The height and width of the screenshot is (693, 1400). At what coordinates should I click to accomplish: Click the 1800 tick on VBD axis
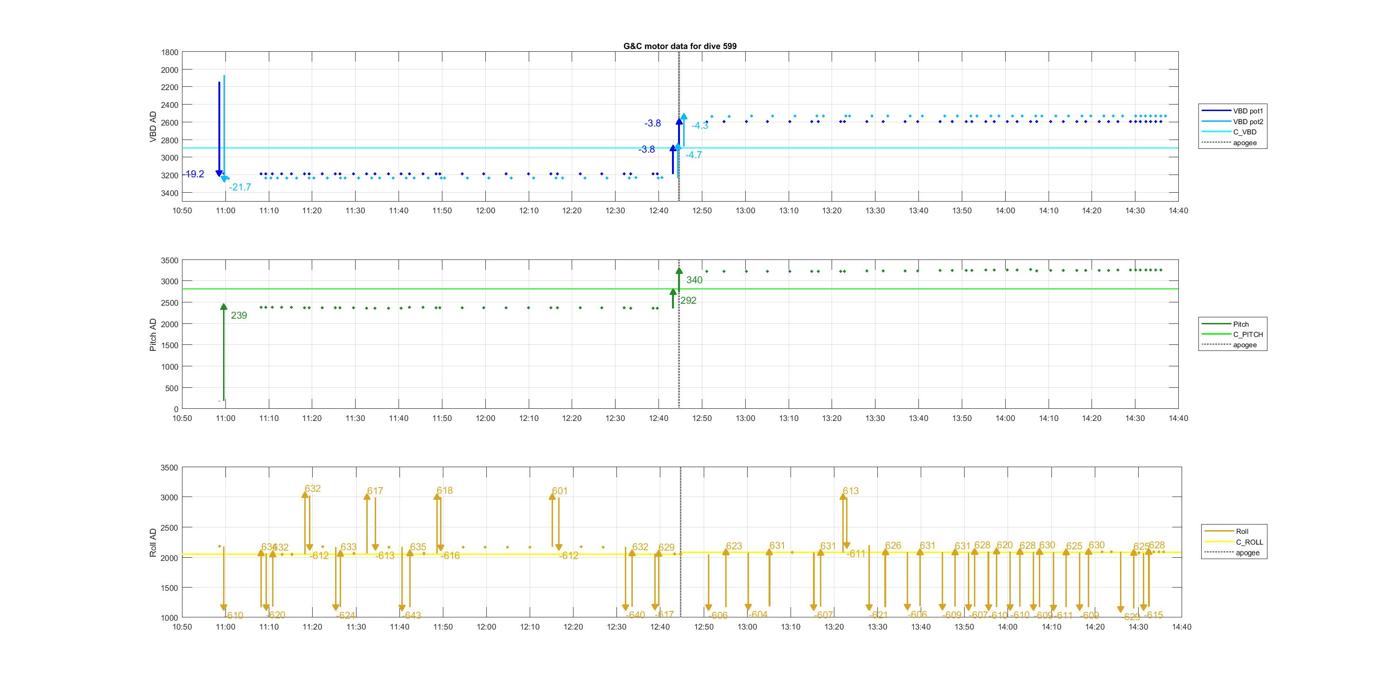[x=170, y=52]
